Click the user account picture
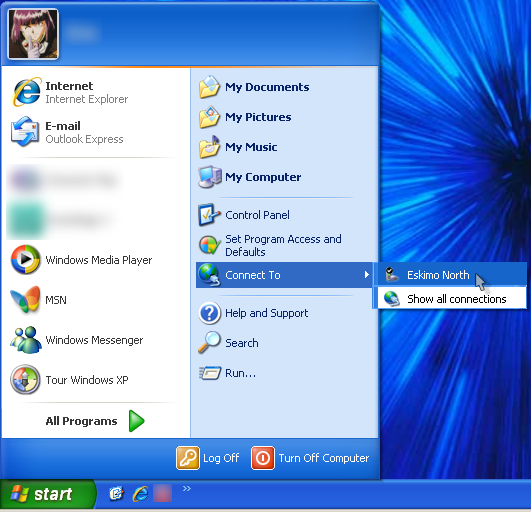 [33, 34]
